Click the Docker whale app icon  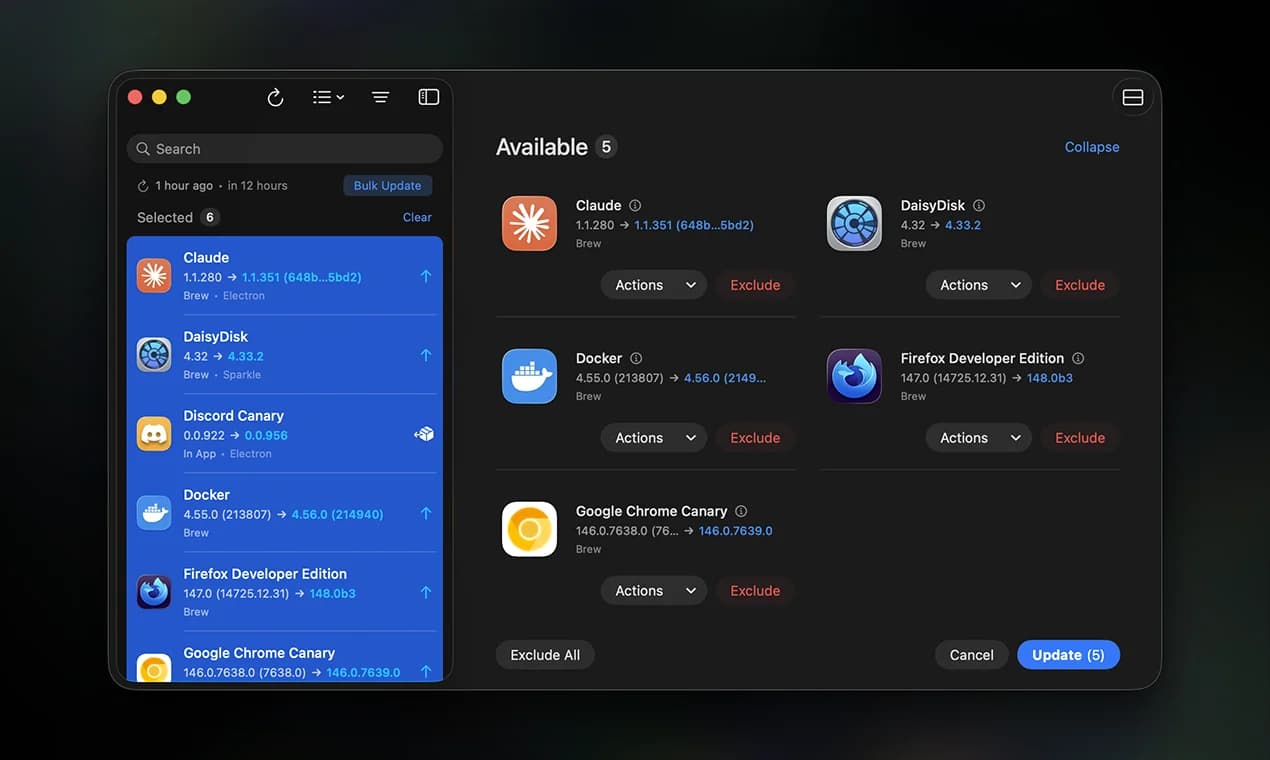529,375
